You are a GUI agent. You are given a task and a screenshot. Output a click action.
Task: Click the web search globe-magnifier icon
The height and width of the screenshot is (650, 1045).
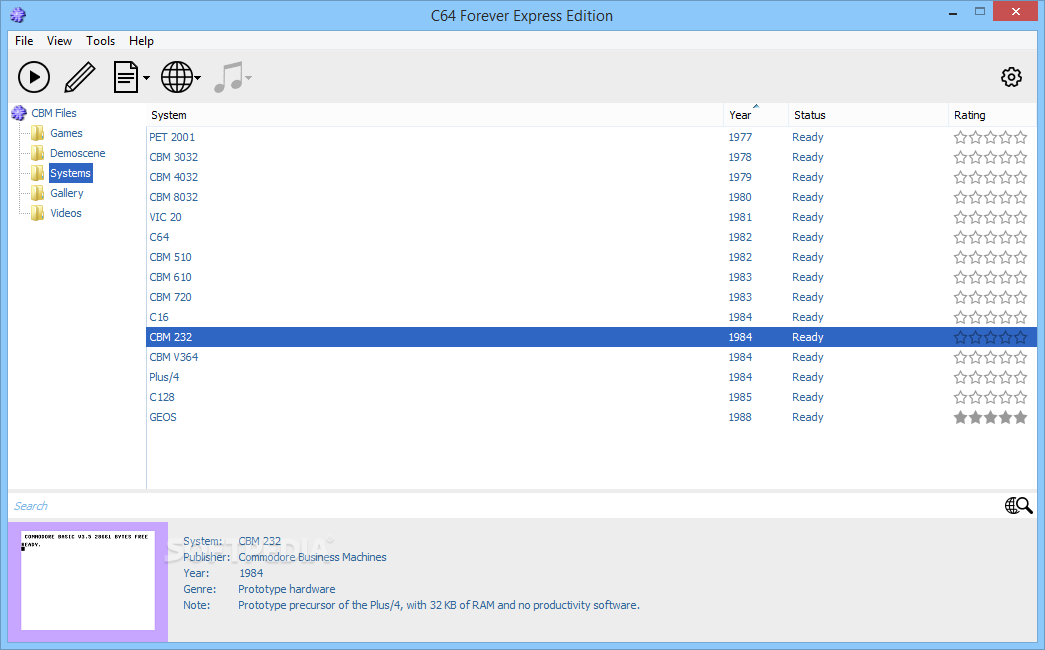point(1018,506)
